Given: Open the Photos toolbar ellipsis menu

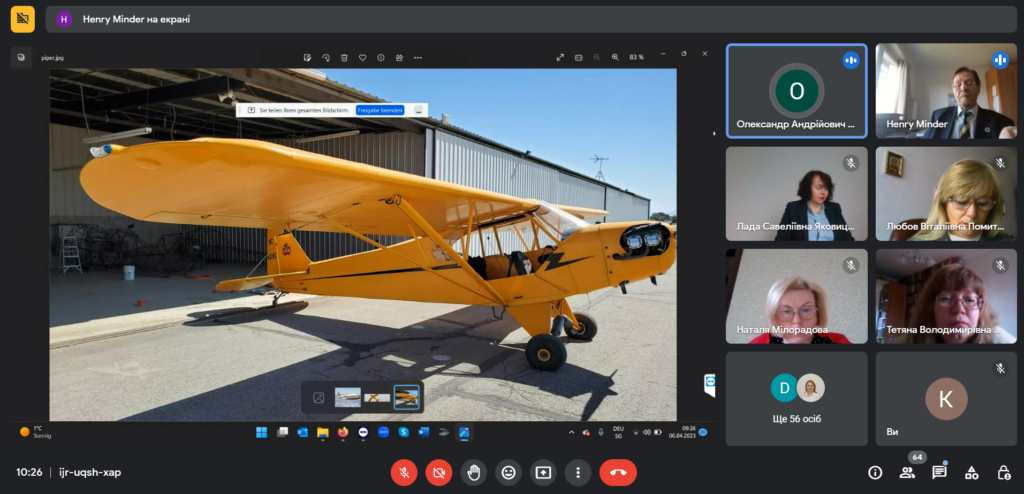Looking at the screenshot, I should coord(418,57).
